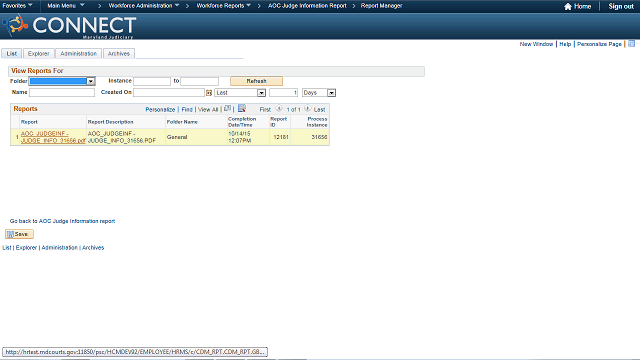The image size is (640, 360).
Task: Click the bottom Archives link
Action: pyautogui.click(x=93, y=248)
